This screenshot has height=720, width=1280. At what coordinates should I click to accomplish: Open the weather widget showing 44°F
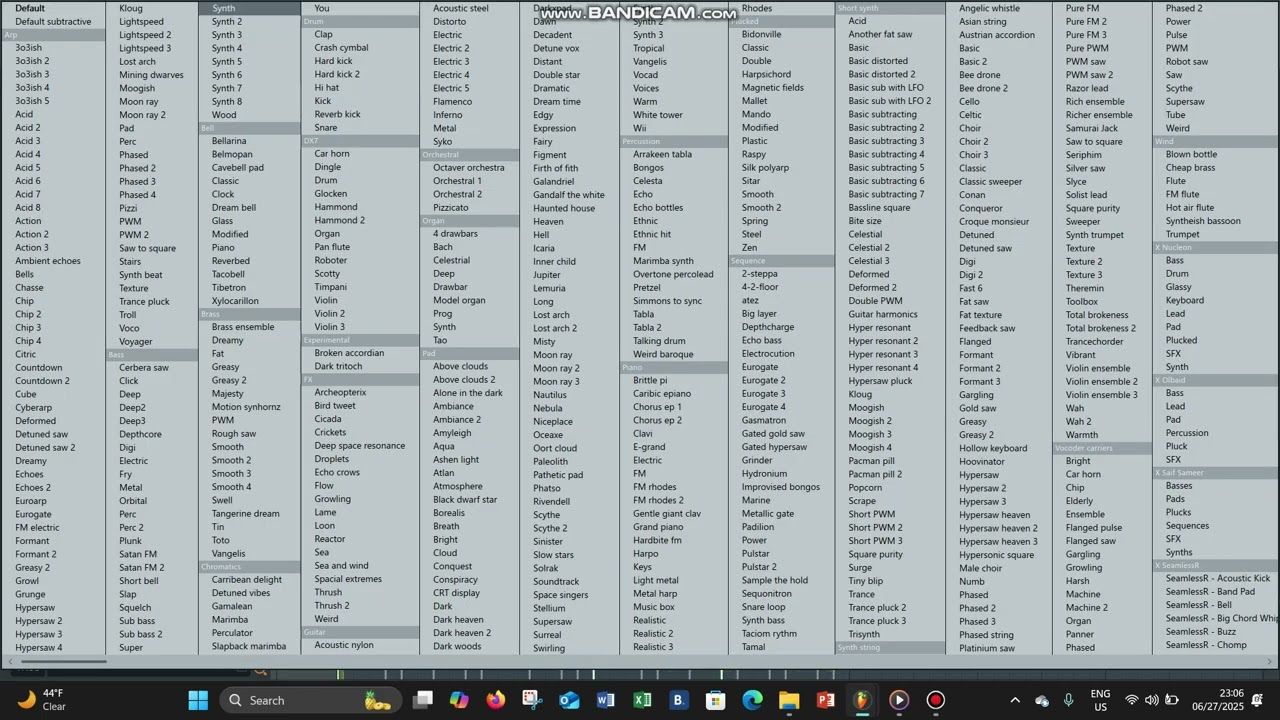coord(41,700)
